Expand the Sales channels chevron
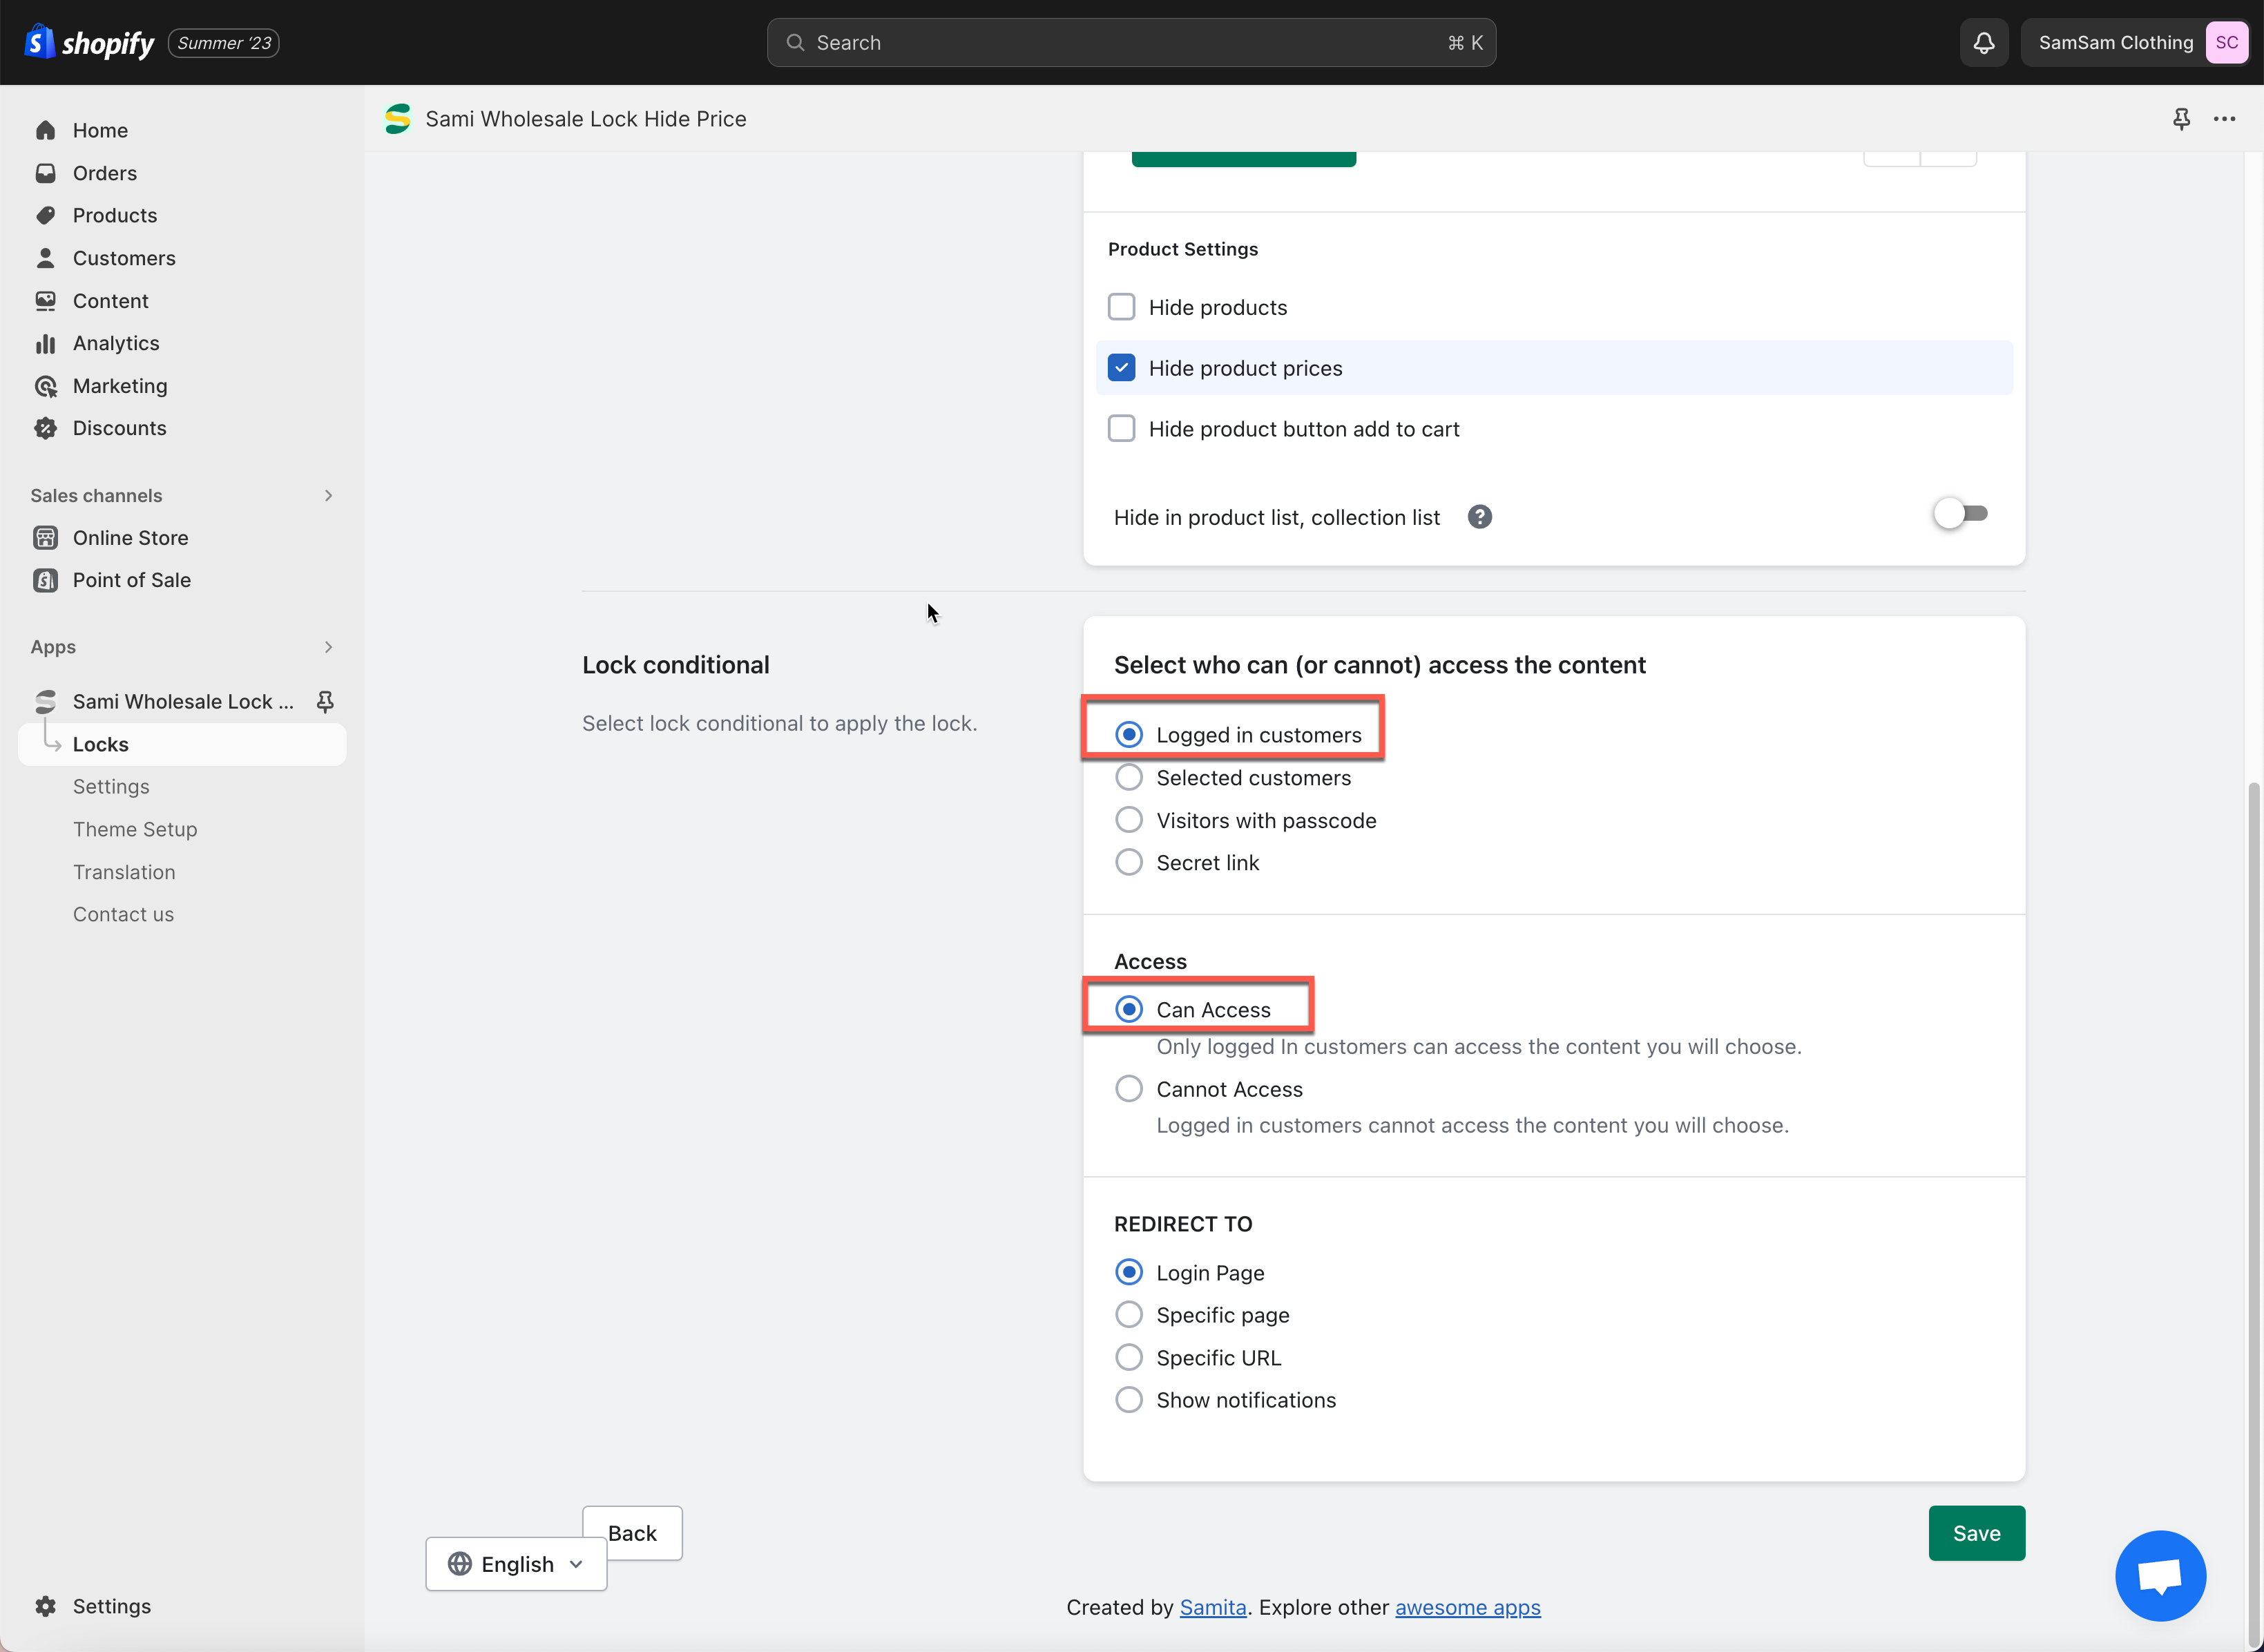The height and width of the screenshot is (1652, 2264). tap(328, 496)
